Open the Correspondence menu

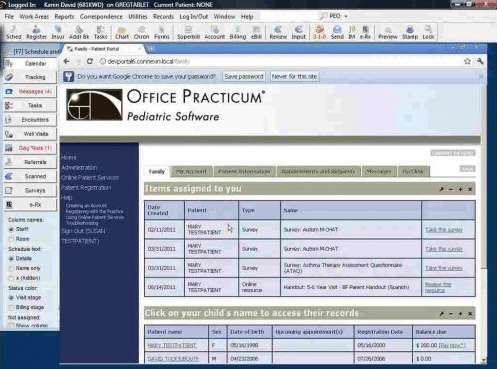(x=101, y=17)
